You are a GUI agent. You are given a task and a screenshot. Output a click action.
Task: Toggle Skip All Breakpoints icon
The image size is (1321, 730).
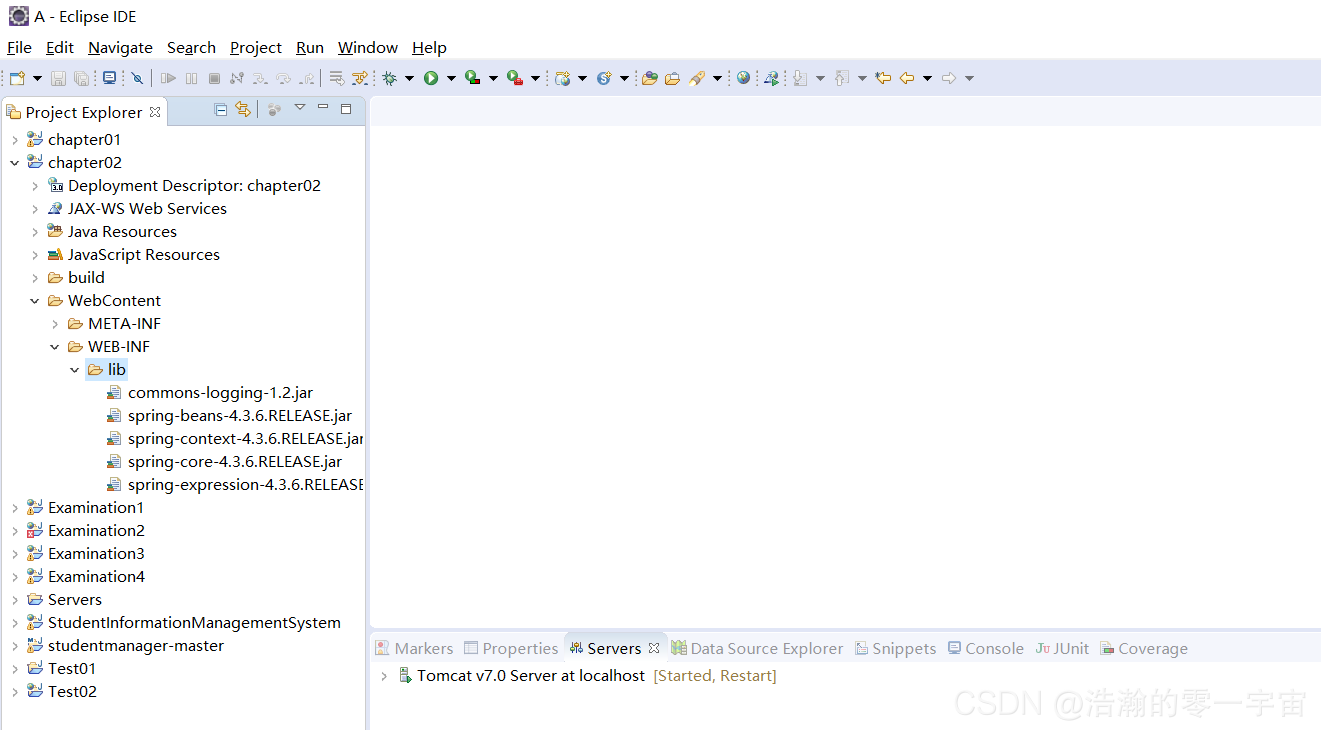click(x=137, y=78)
